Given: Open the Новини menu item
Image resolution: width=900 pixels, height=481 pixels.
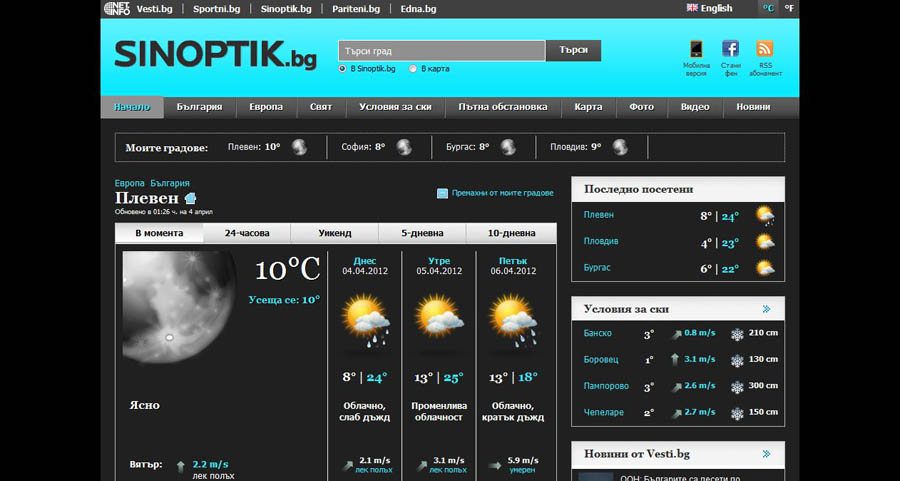Looking at the screenshot, I should pos(754,107).
